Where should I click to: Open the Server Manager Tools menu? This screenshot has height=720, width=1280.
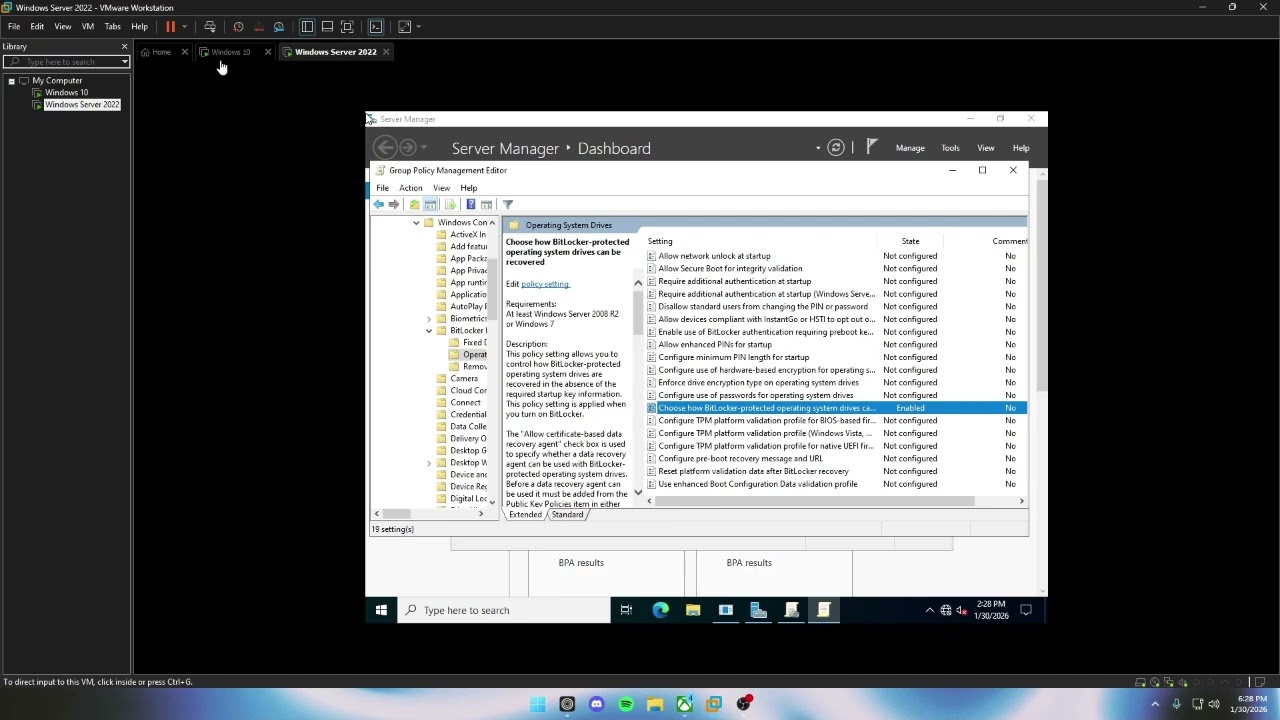click(x=950, y=148)
